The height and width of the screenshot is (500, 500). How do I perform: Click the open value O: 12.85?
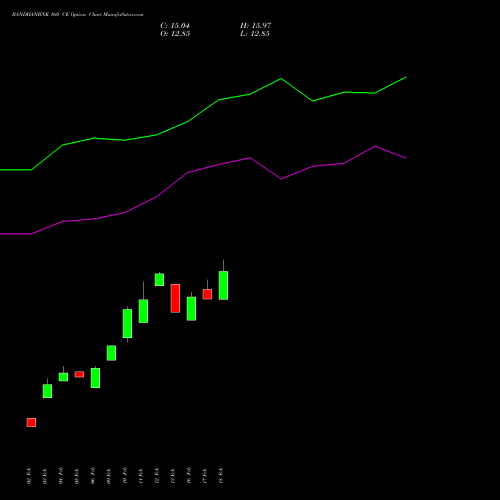(x=175, y=34)
